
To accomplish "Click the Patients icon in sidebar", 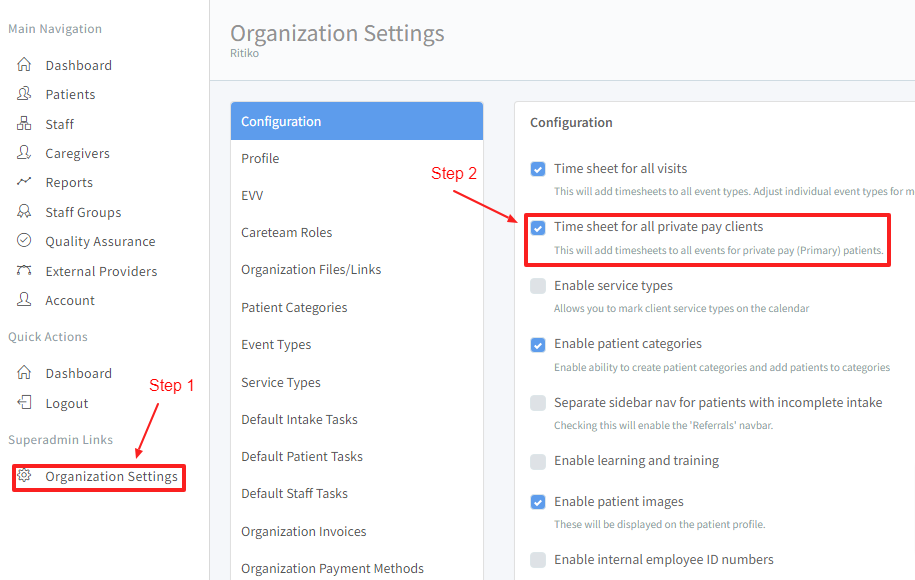I will [24, 94].
